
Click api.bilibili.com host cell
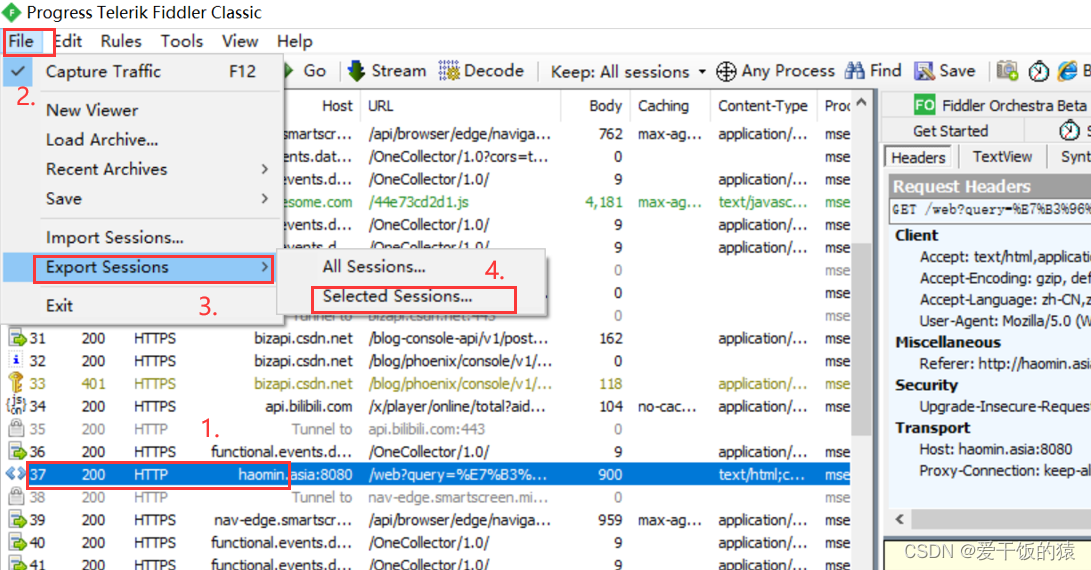[x=309, y=406]
